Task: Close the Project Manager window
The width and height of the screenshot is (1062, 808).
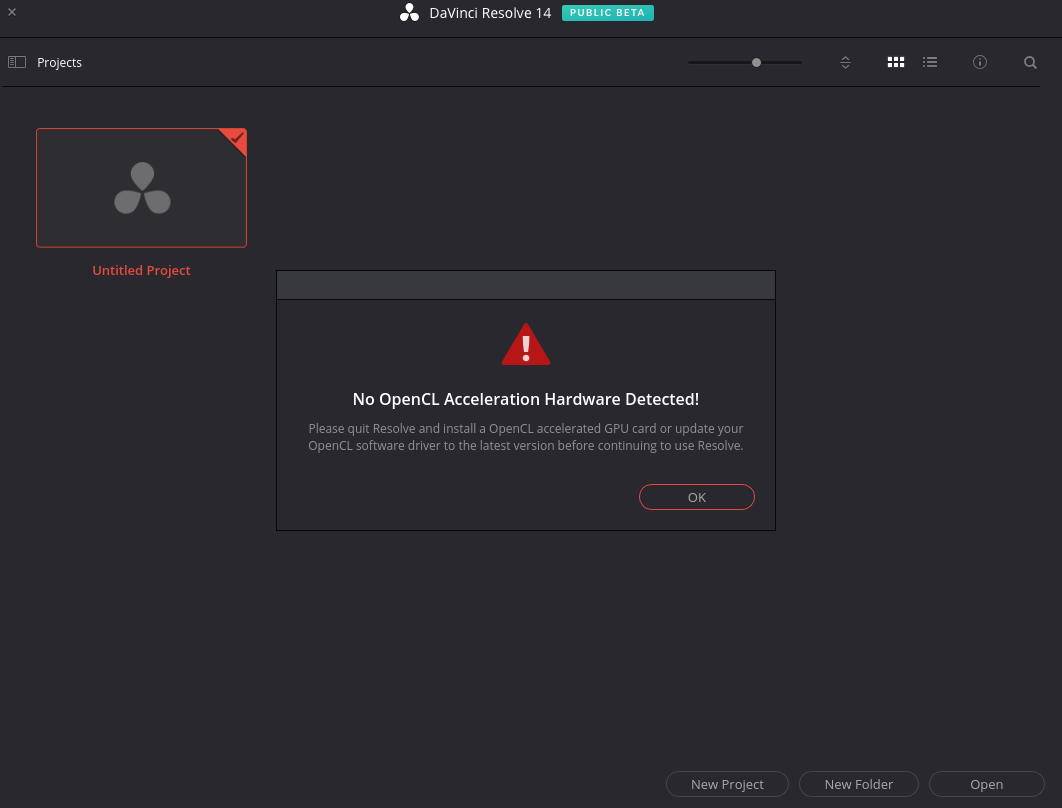Action: tap(12, 12)
